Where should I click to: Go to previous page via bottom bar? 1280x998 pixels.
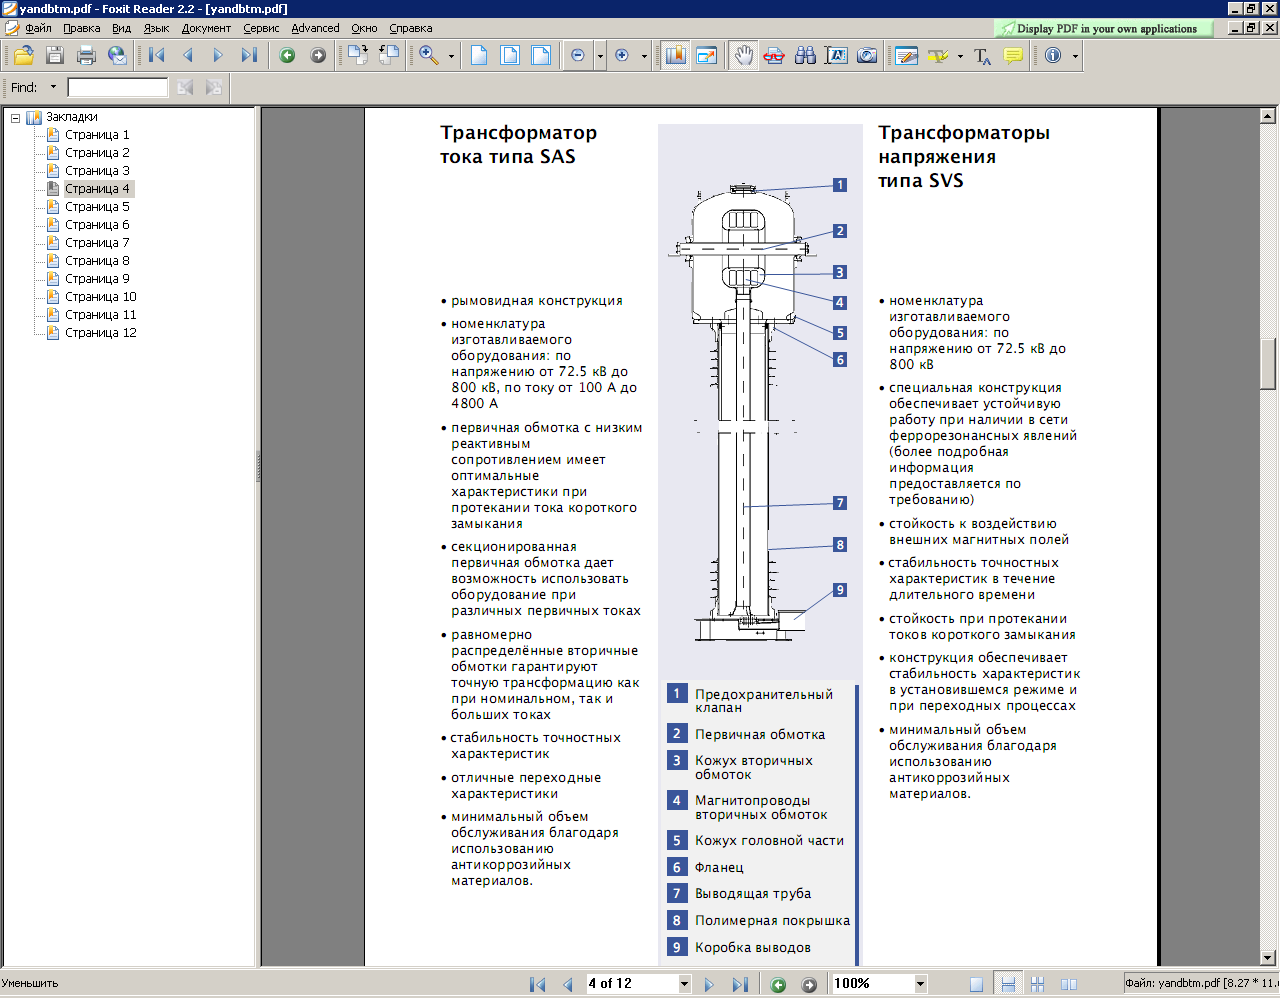(x=568, y=984)
